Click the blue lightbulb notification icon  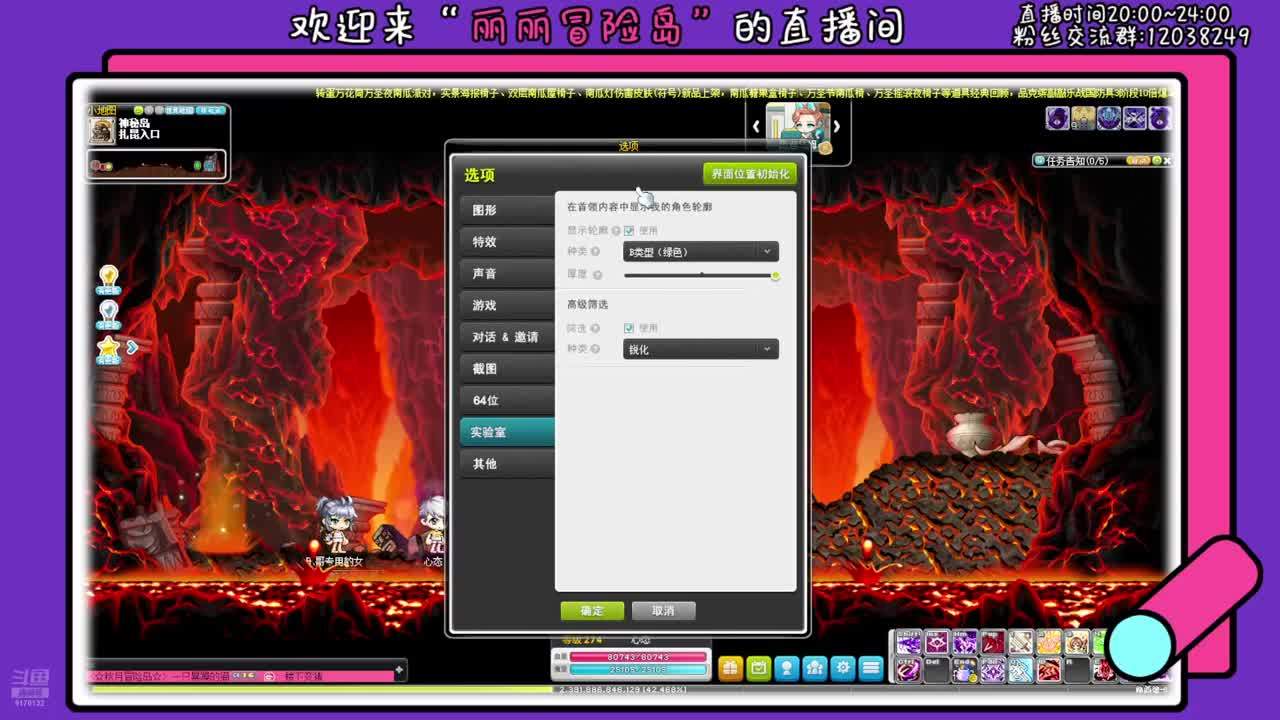(x=108, y=315)
